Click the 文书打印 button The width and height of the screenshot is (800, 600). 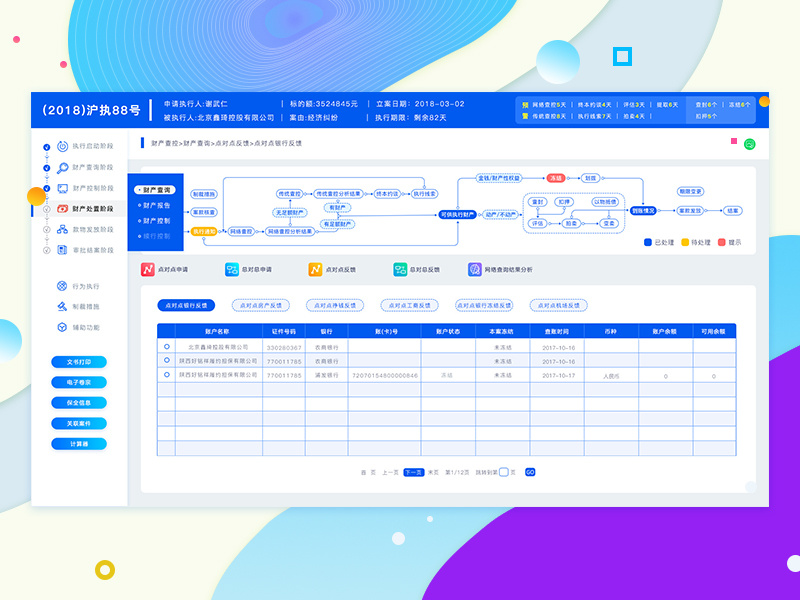(x=79, y=361)
